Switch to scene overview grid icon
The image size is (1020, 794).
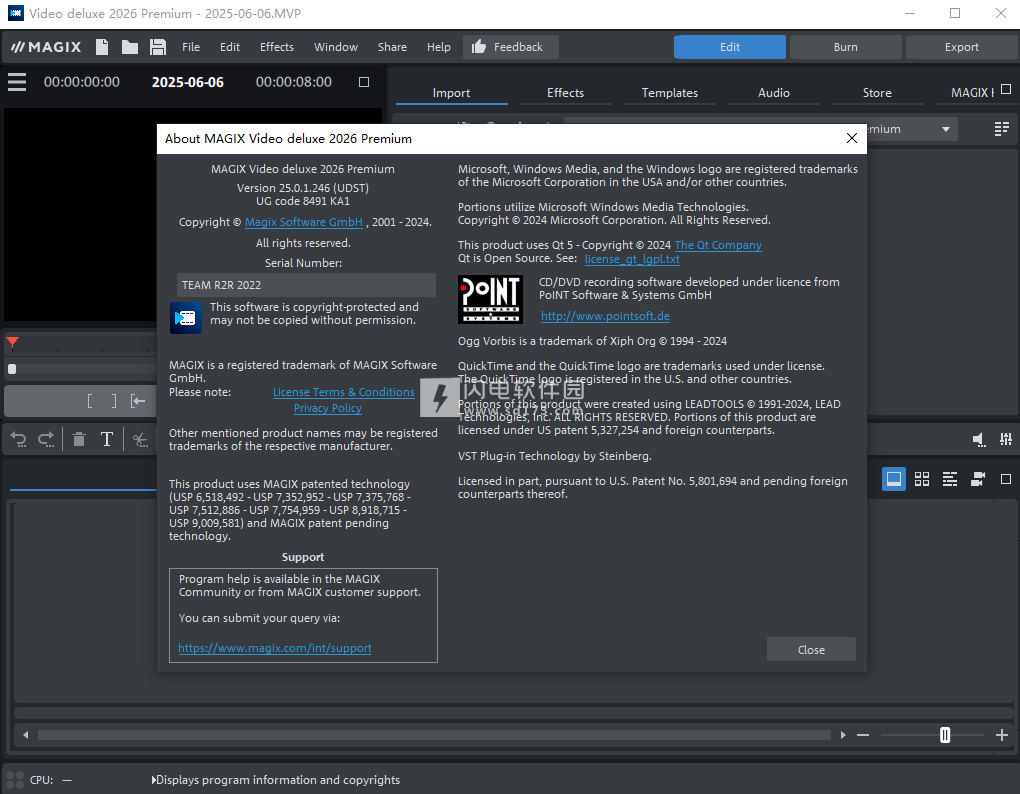tap(922, 479)
